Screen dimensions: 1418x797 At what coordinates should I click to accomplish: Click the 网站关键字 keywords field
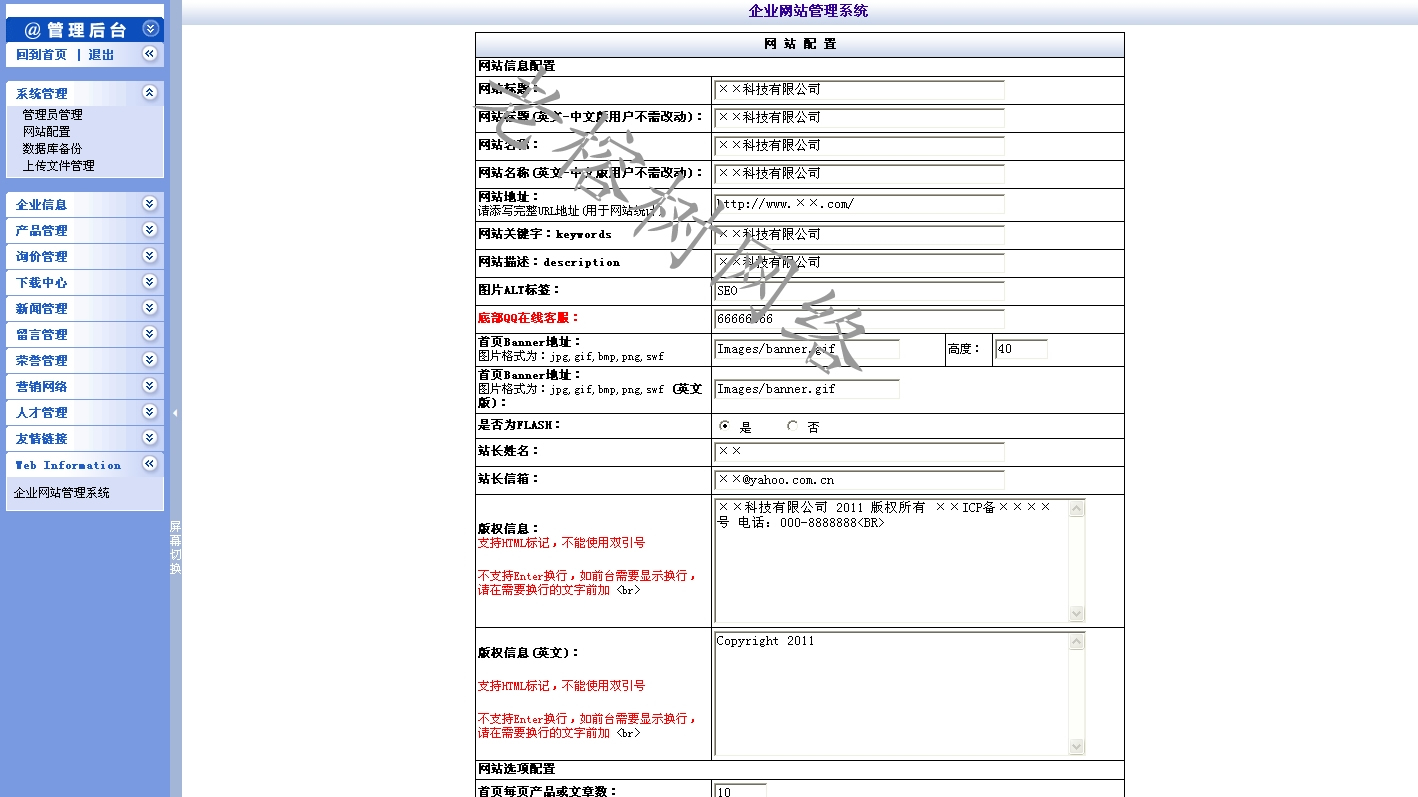point(859,235)
